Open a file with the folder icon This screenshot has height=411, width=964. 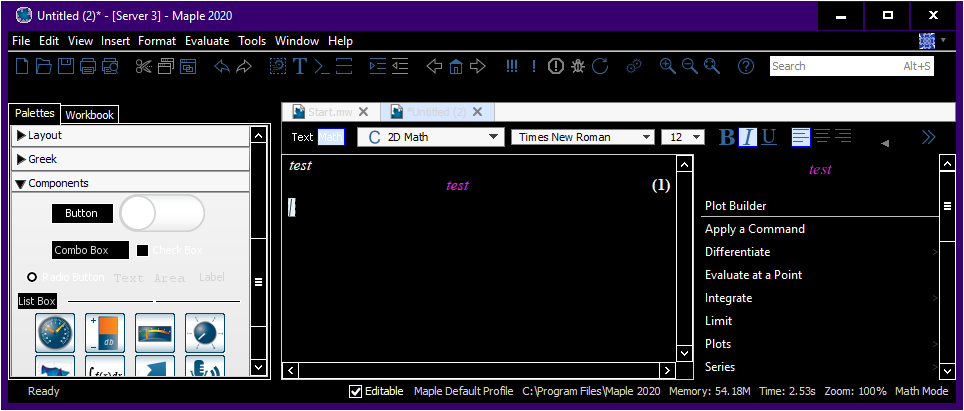click(44, 66)
